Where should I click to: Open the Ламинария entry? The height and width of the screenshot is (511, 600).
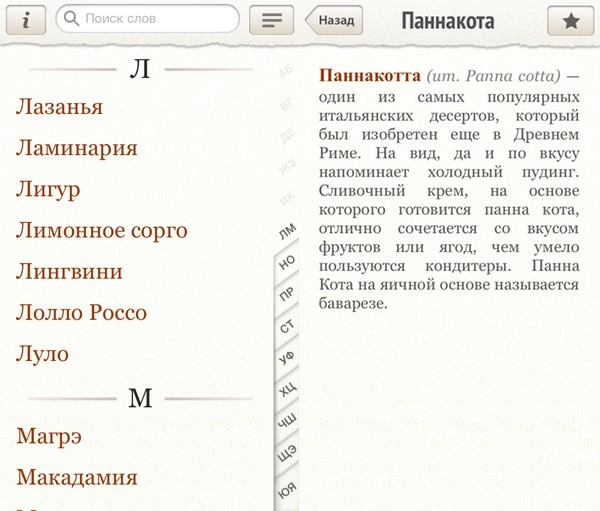[x=77, y=148]
